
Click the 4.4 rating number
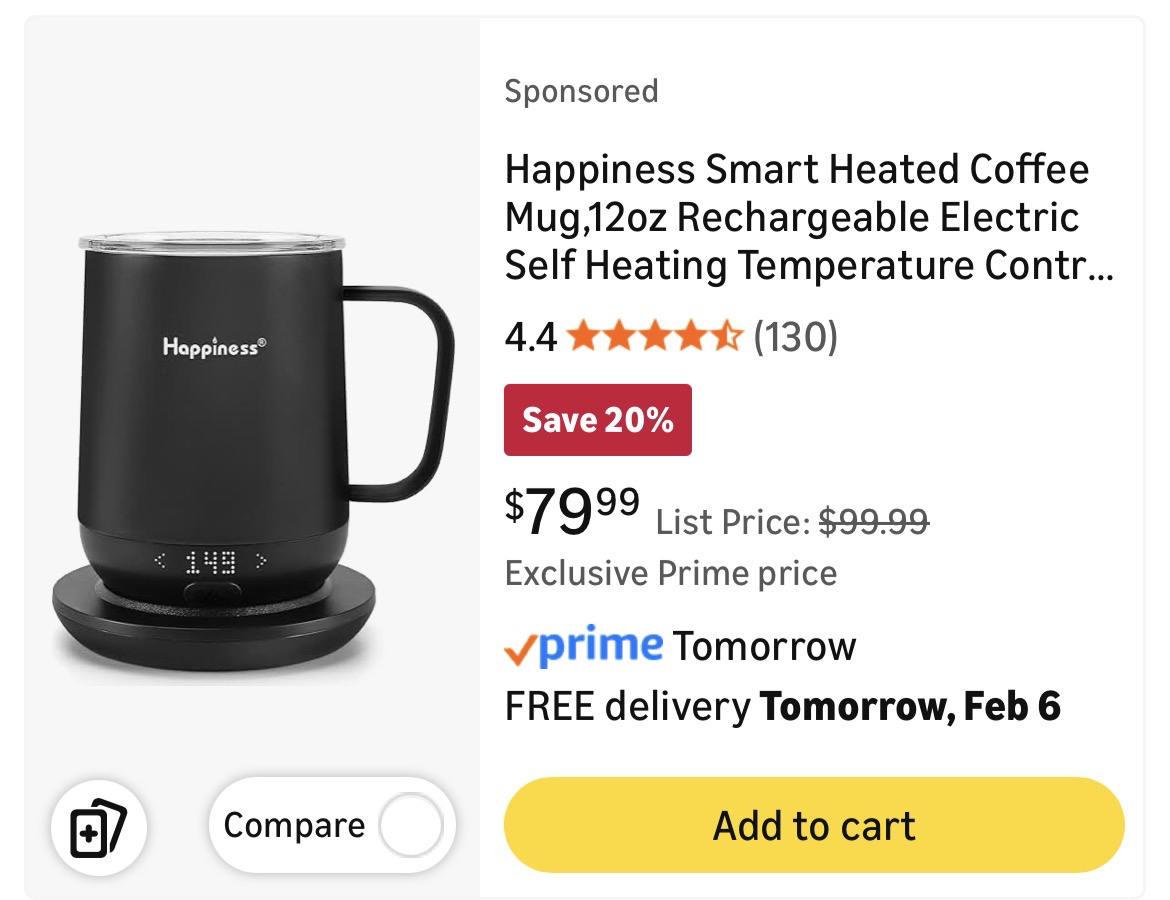coord(530,337)
